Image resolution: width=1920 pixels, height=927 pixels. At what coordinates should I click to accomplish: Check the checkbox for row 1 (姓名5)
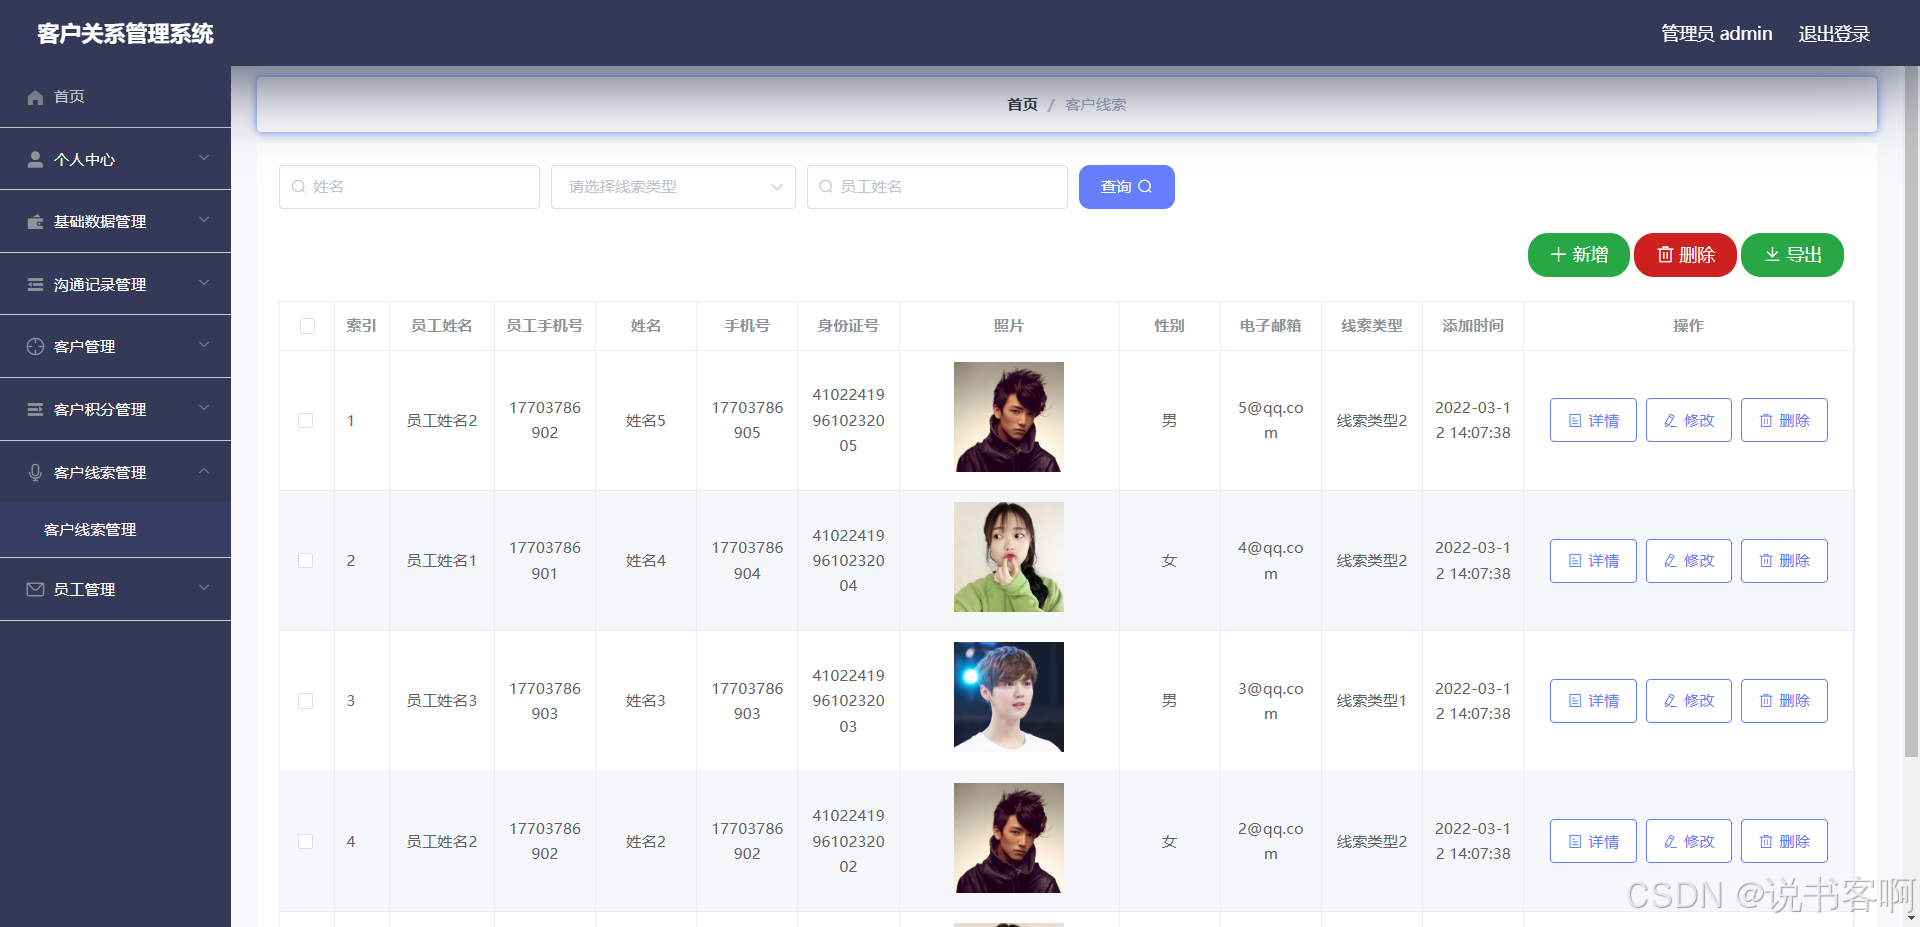click(x=306, y=421)
